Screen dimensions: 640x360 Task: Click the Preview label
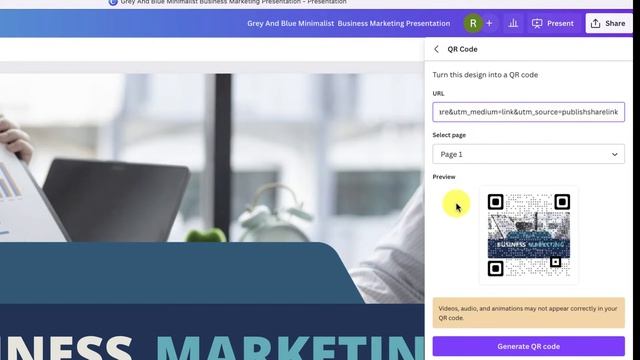point(444,177)
